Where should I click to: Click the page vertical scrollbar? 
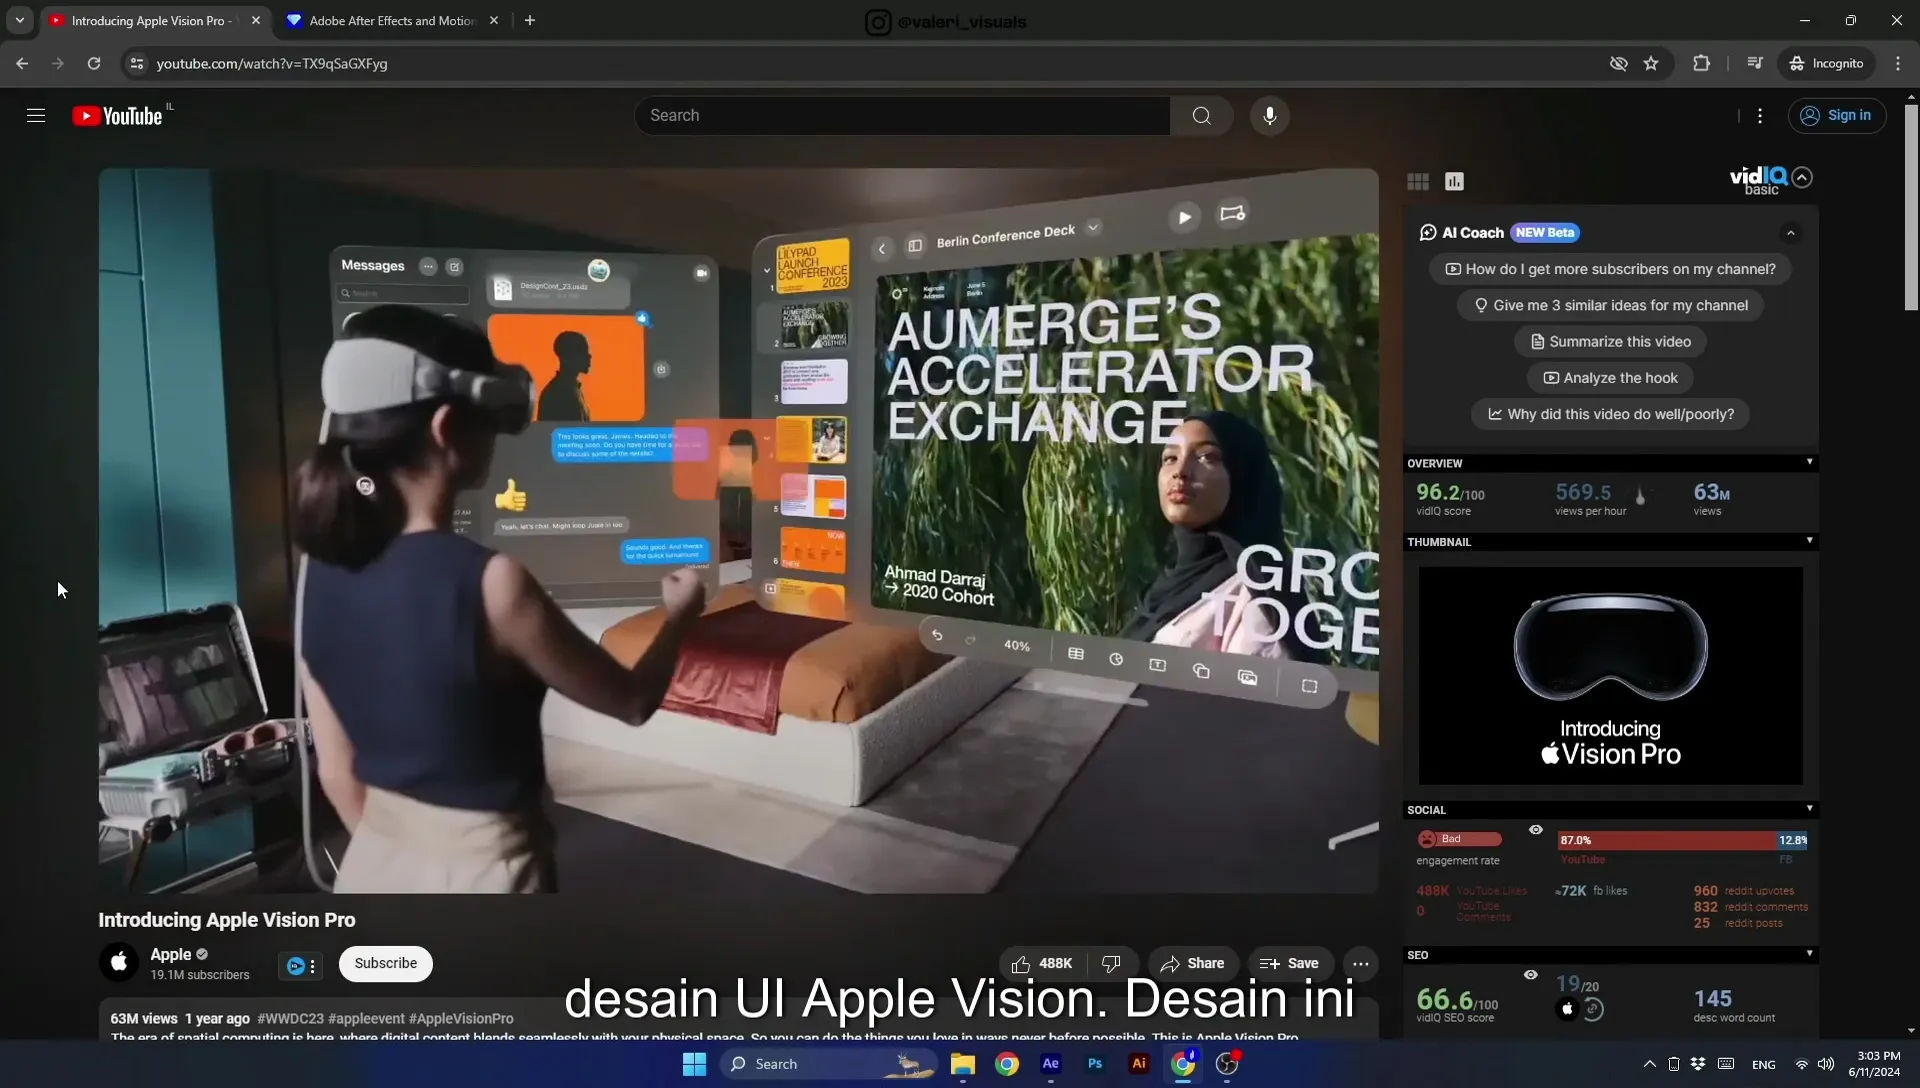pos(1911,210)
